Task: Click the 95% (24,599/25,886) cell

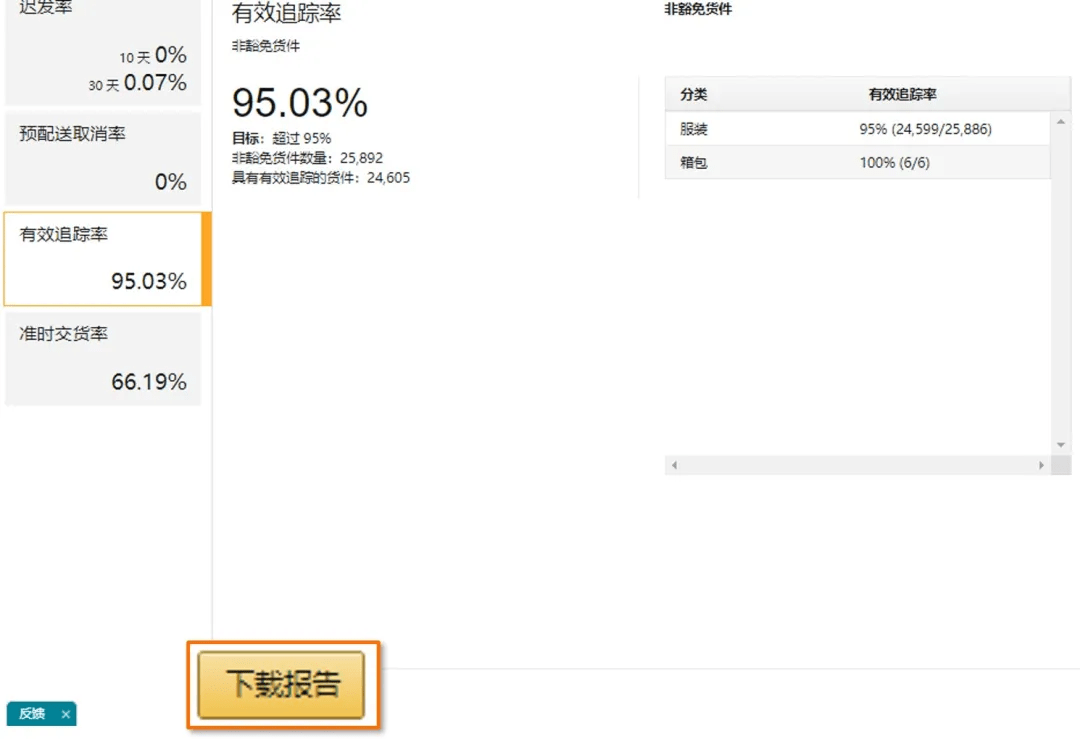Action: pyautogui.click(x=925, y=129)
